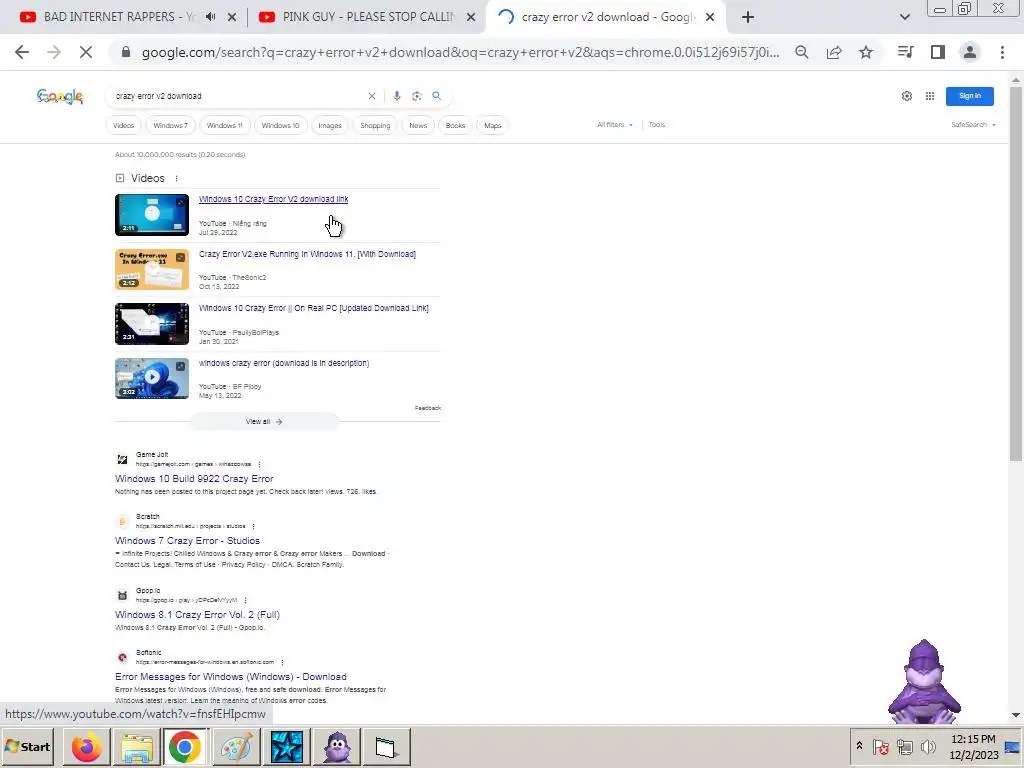Screen dimensions: 1024x768
Task: Clear the Google search box text
Action: 372,96
